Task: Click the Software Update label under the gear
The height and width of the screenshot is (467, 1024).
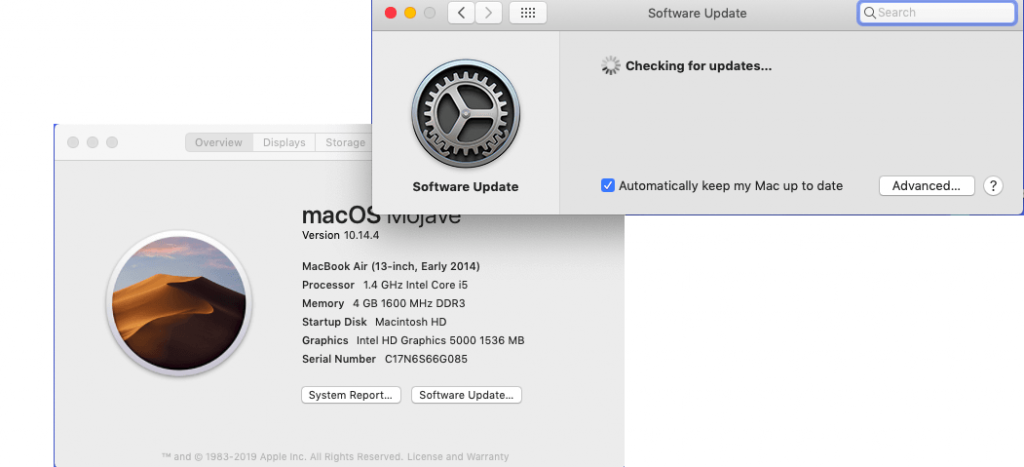Action: point(466,187)
